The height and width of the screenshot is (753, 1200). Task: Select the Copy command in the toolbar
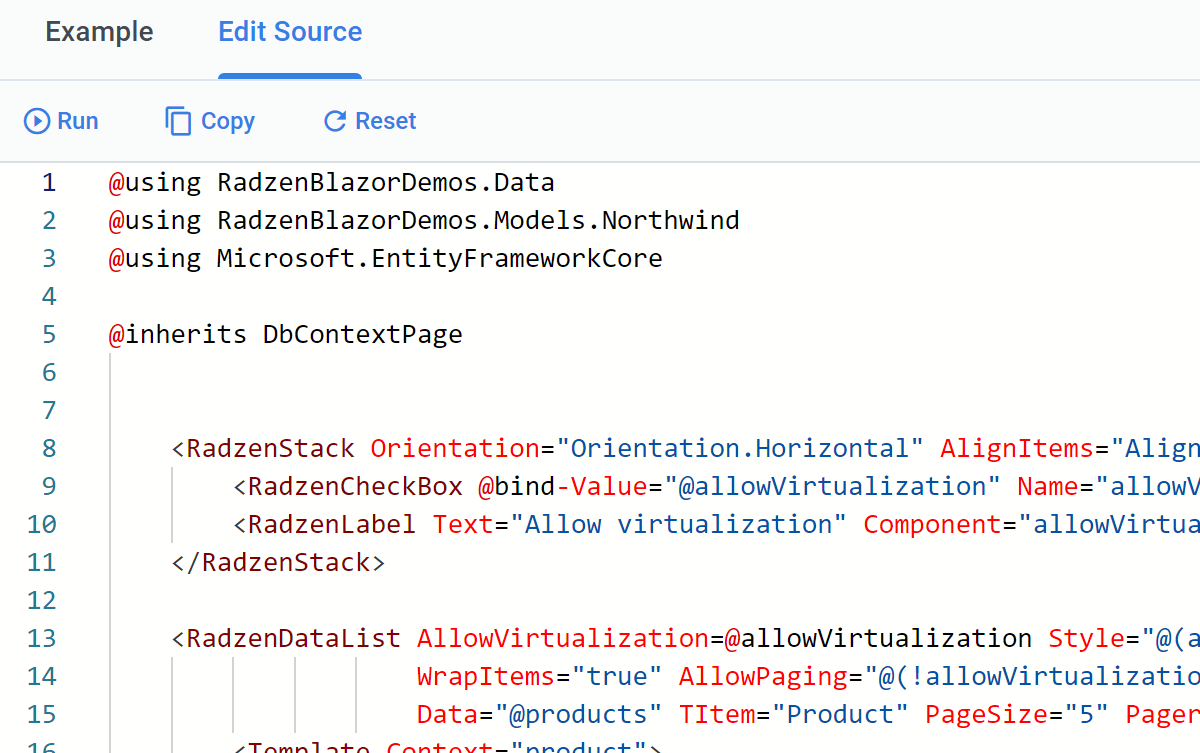(210, 120)
